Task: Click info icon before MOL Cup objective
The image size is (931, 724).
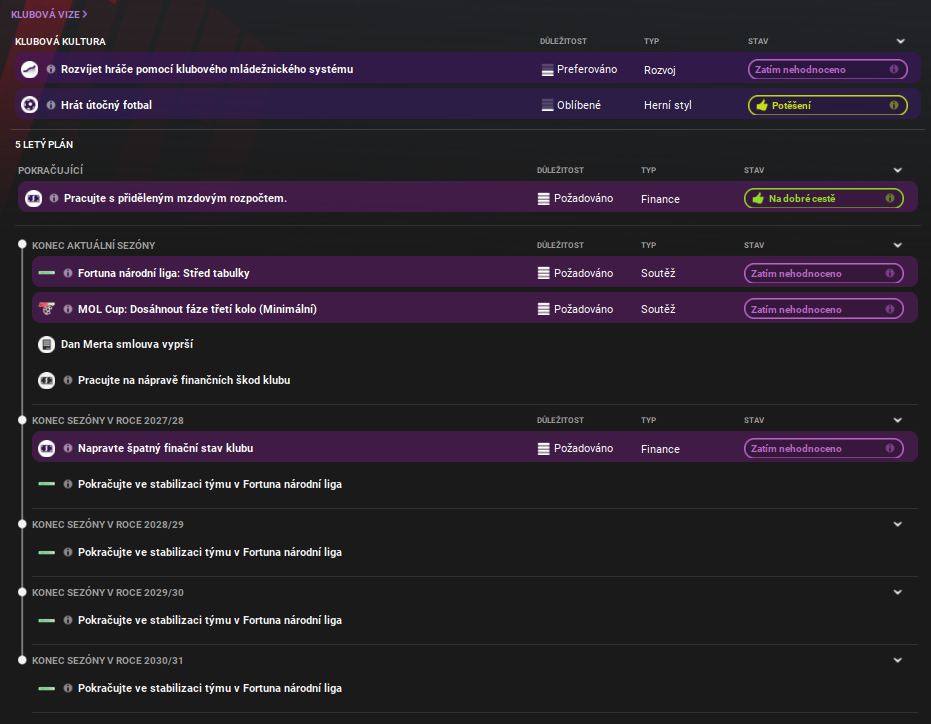Action: pyautogui.click(x=68, y=309)
